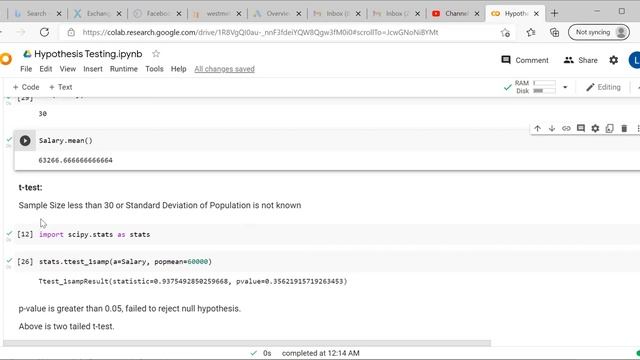Refresh the browser page
The width and height of the screenshot is (640, 360).
(x=44, y=32)
